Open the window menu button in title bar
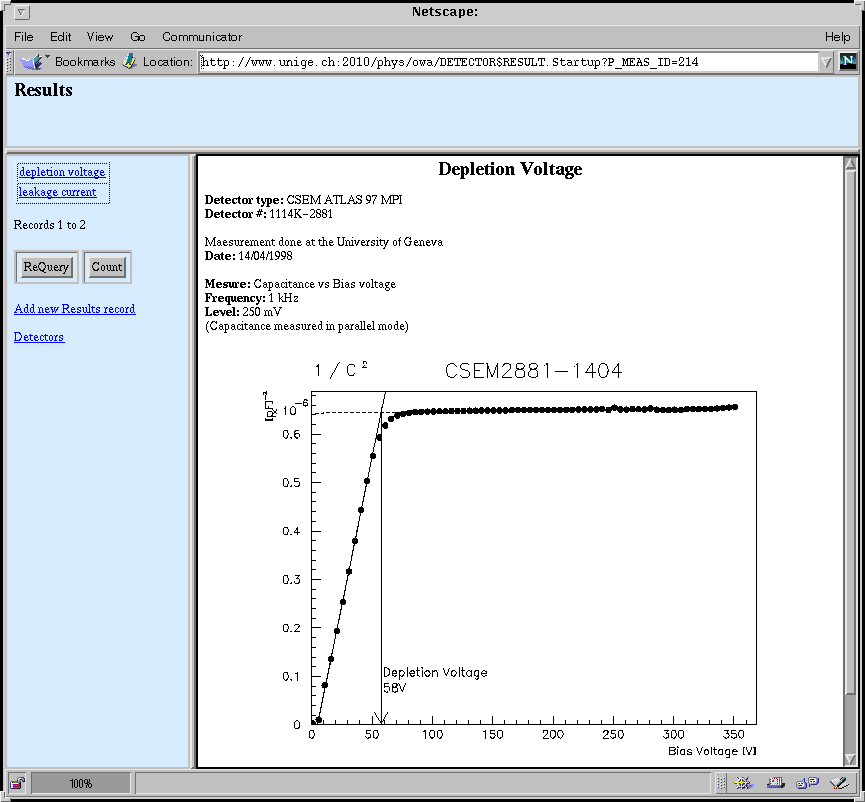Image resolution: width=865 pixels, height=802 pixels. (21, 13)
